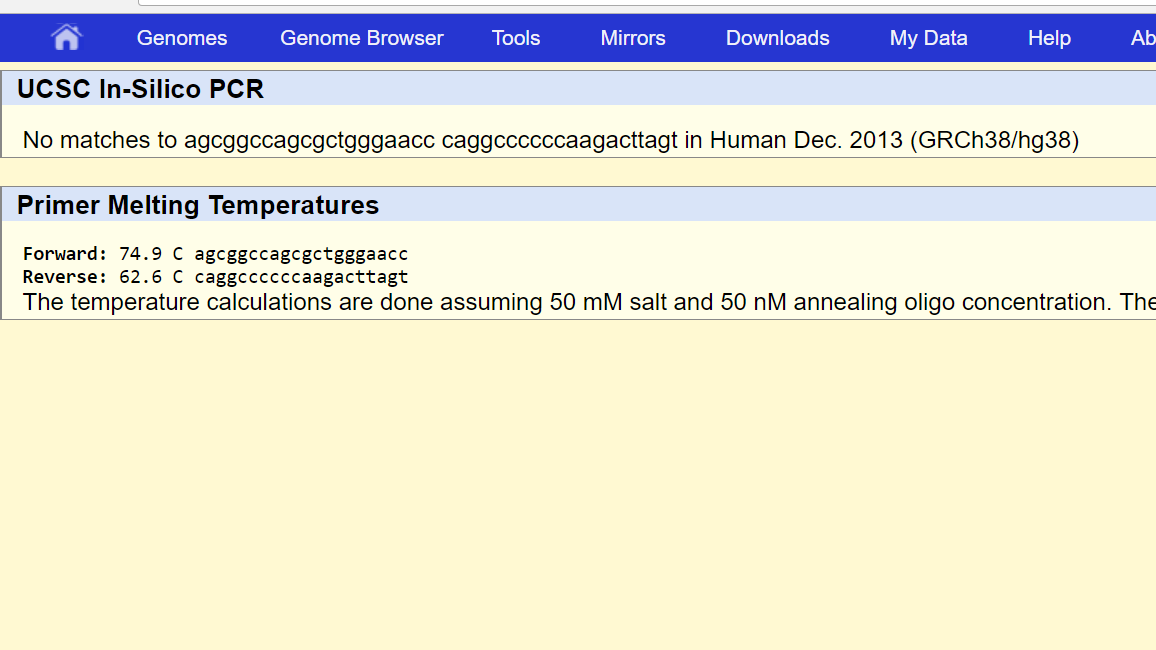Image resolution: width=1156 pixels, height=650 pixels.
Task: Open the Genomes menu
Action: [182, 38]
